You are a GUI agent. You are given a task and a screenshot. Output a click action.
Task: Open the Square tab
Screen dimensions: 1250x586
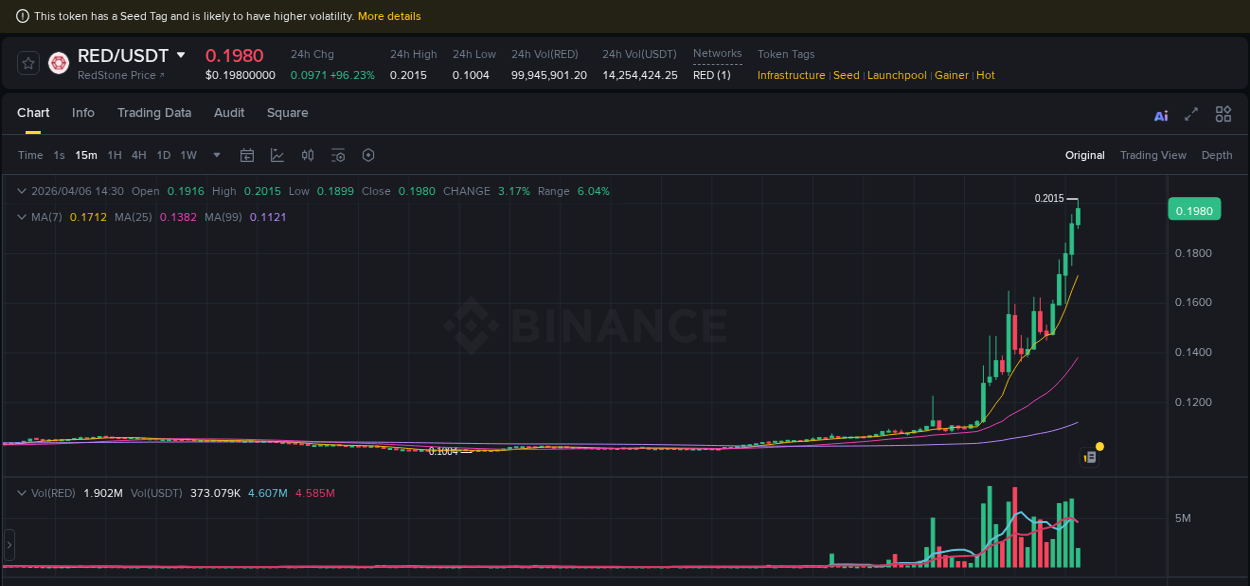coord(287,113)
